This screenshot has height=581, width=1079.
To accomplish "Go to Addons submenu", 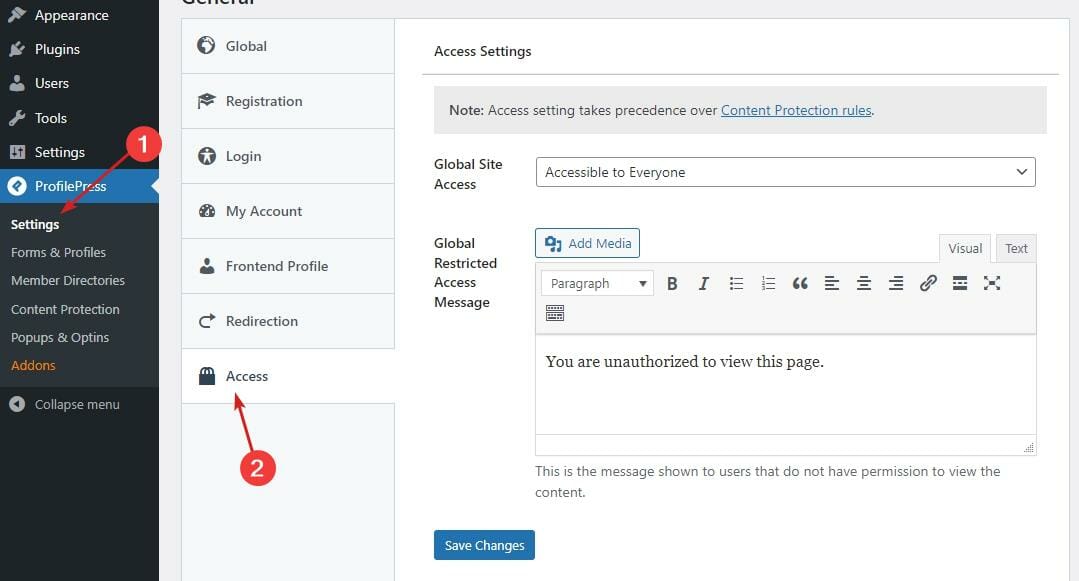I will coord(33,366).
